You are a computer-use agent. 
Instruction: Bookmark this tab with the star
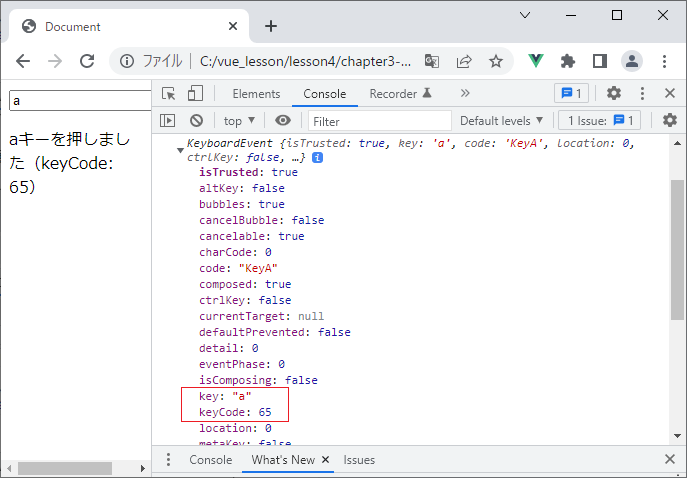(x=496, y=61)
